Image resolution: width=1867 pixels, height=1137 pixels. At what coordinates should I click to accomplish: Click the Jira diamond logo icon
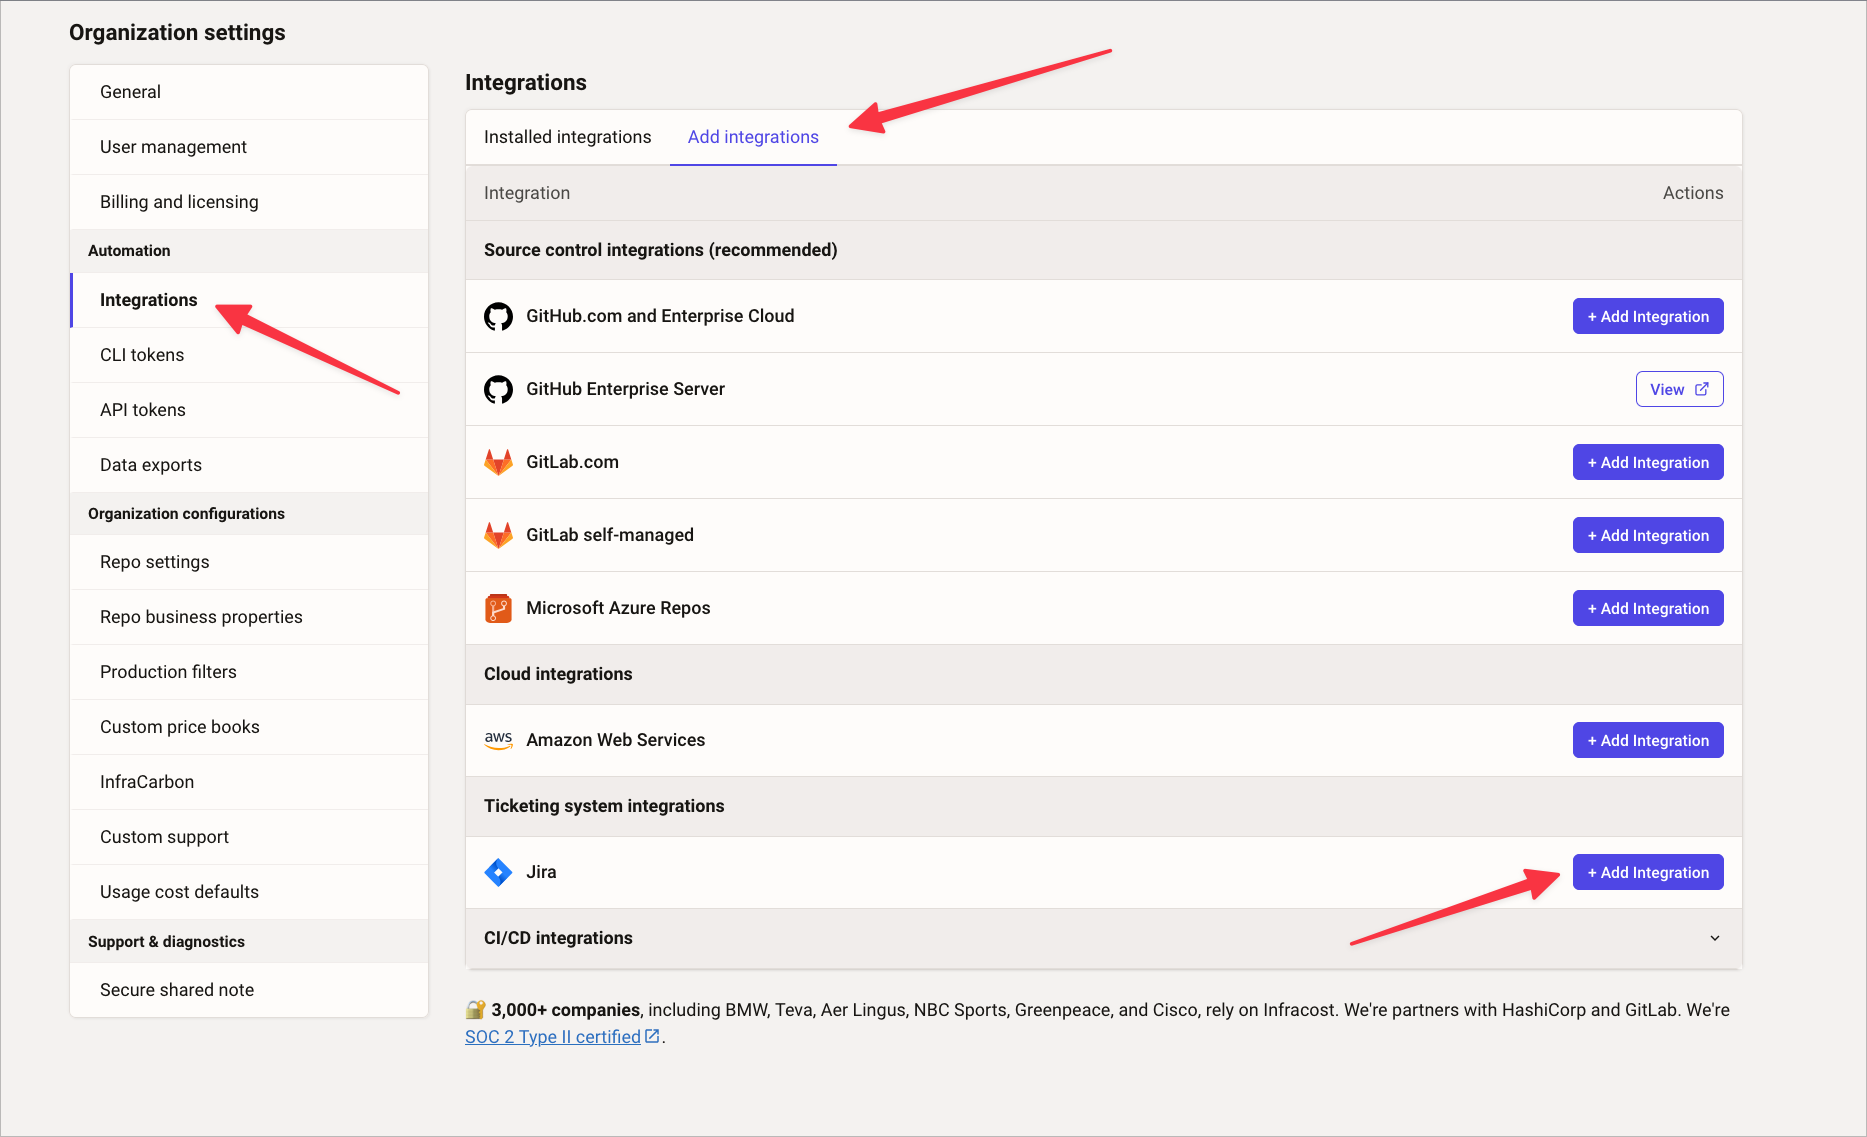pyautogui.click(x=498, y=872)
